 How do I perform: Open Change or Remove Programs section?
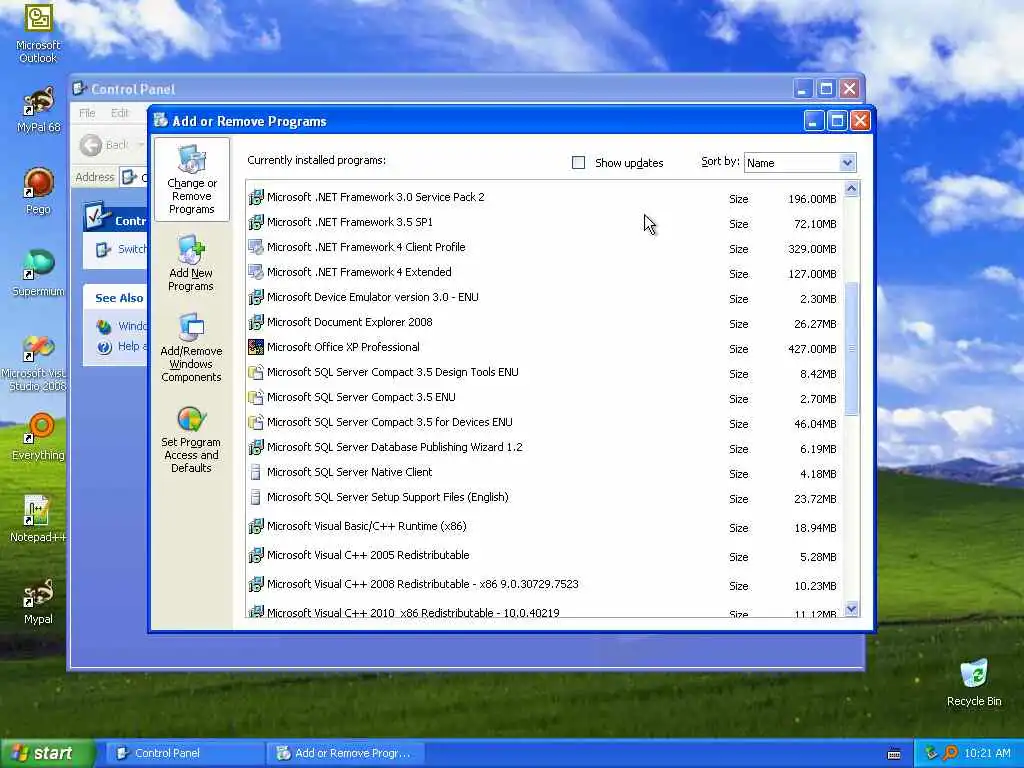point(191,180)
